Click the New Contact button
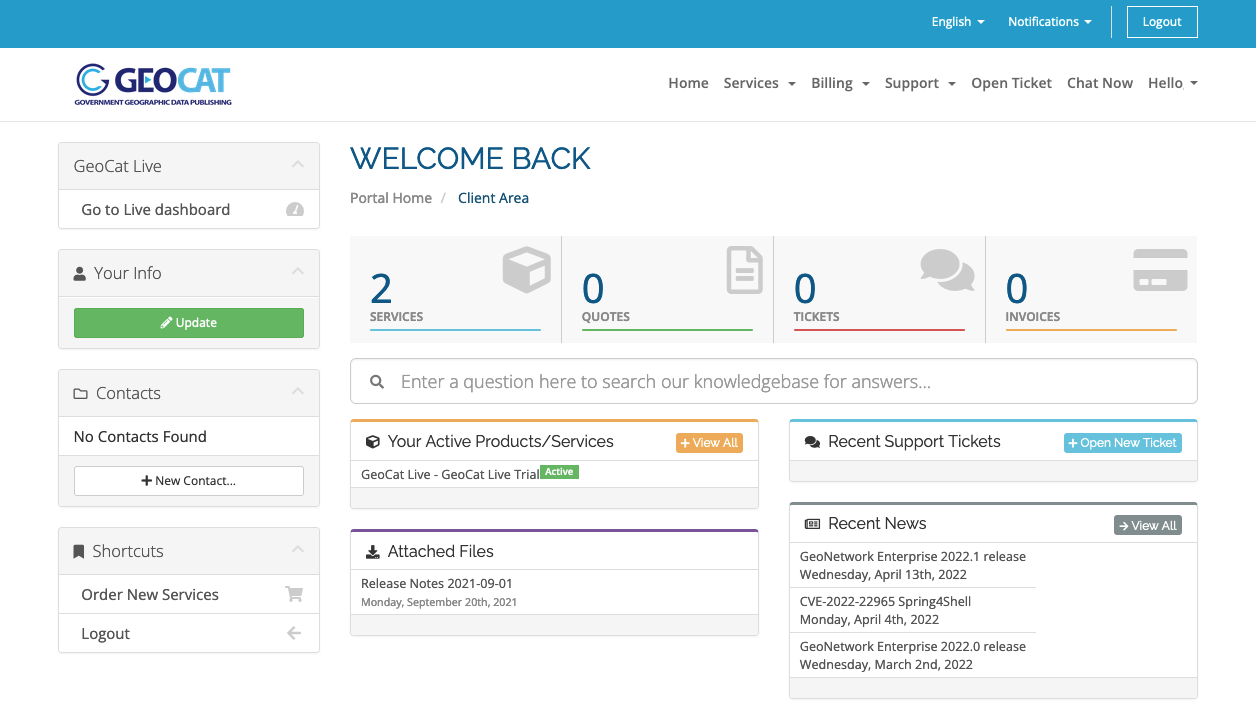1256x720 pixels. [x=189, y=481]
